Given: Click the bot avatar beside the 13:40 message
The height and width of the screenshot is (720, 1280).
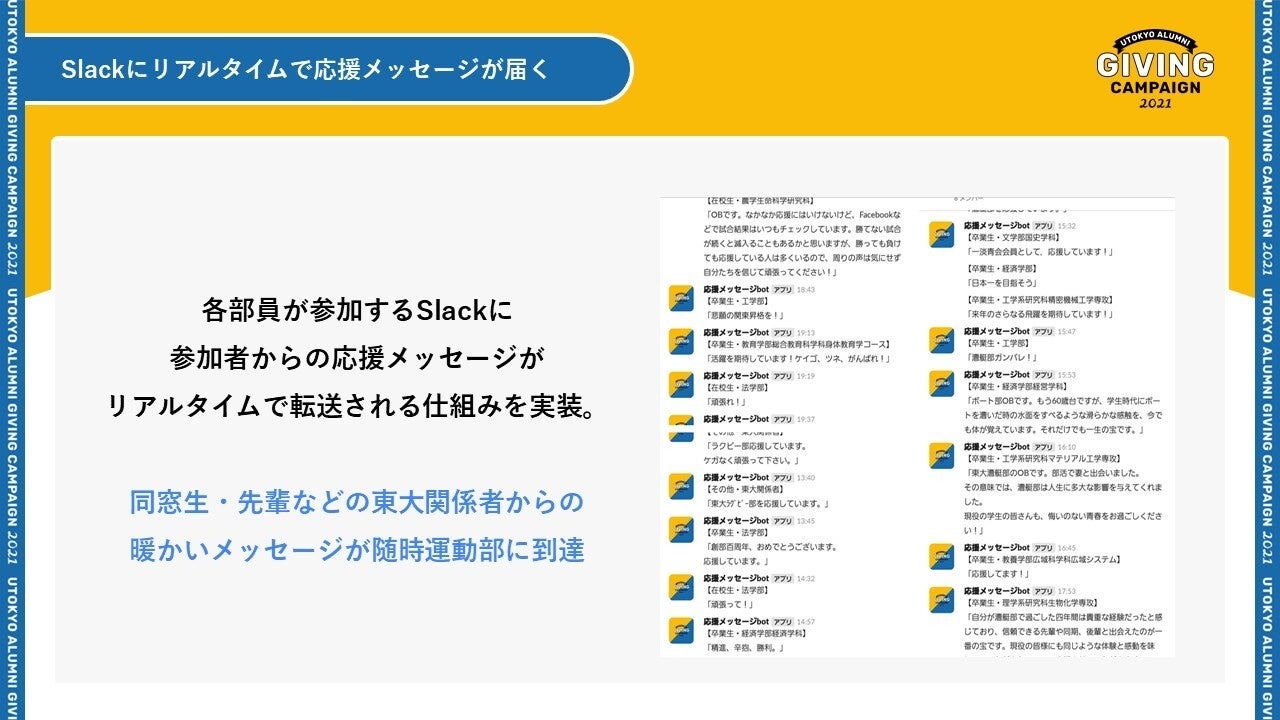Looking at the screenshot, I should (x=681, y=486).
